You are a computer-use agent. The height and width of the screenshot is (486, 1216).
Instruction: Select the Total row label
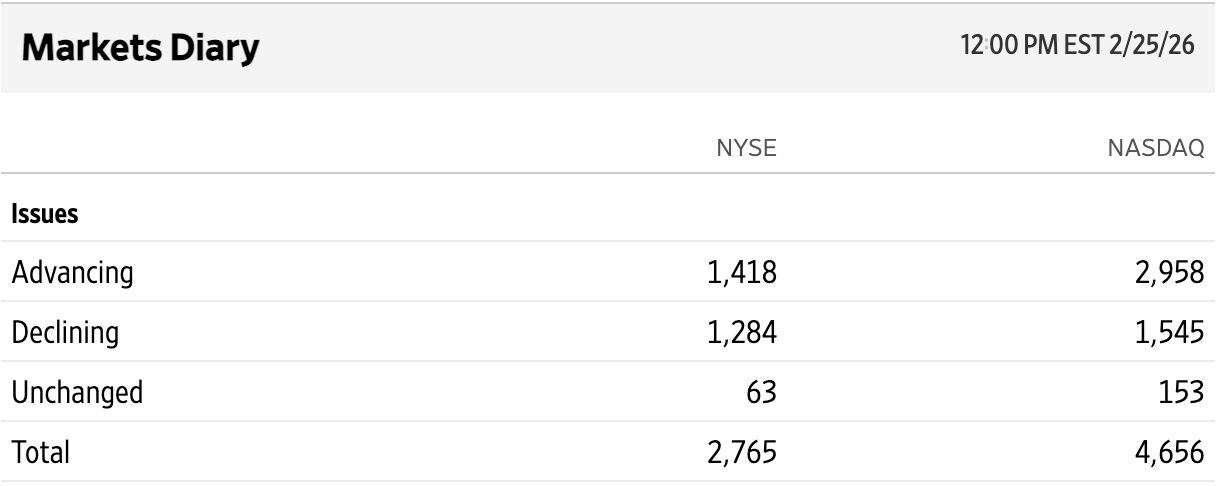point(40,452)
